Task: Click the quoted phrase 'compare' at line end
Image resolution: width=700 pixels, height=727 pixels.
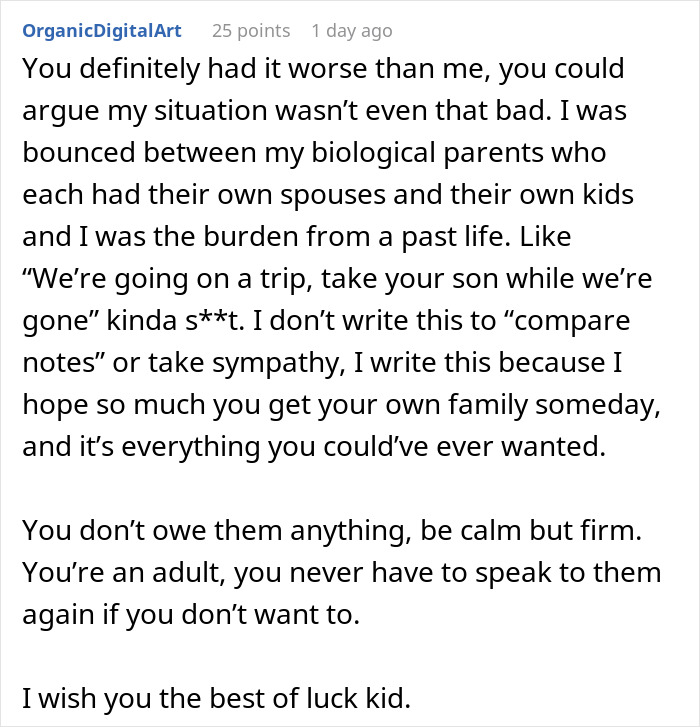Action: tap(566, 321)
